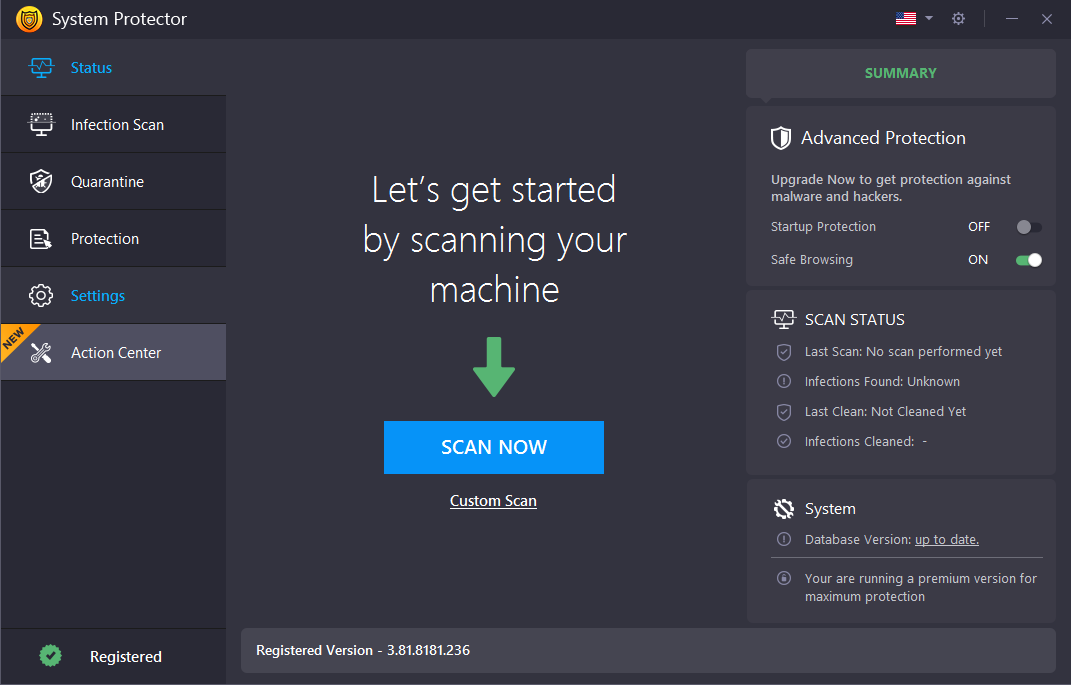Open the Custom Scan link
Image resolution: width=1071 pixels, height=685 pixels.
click(493, 501)
